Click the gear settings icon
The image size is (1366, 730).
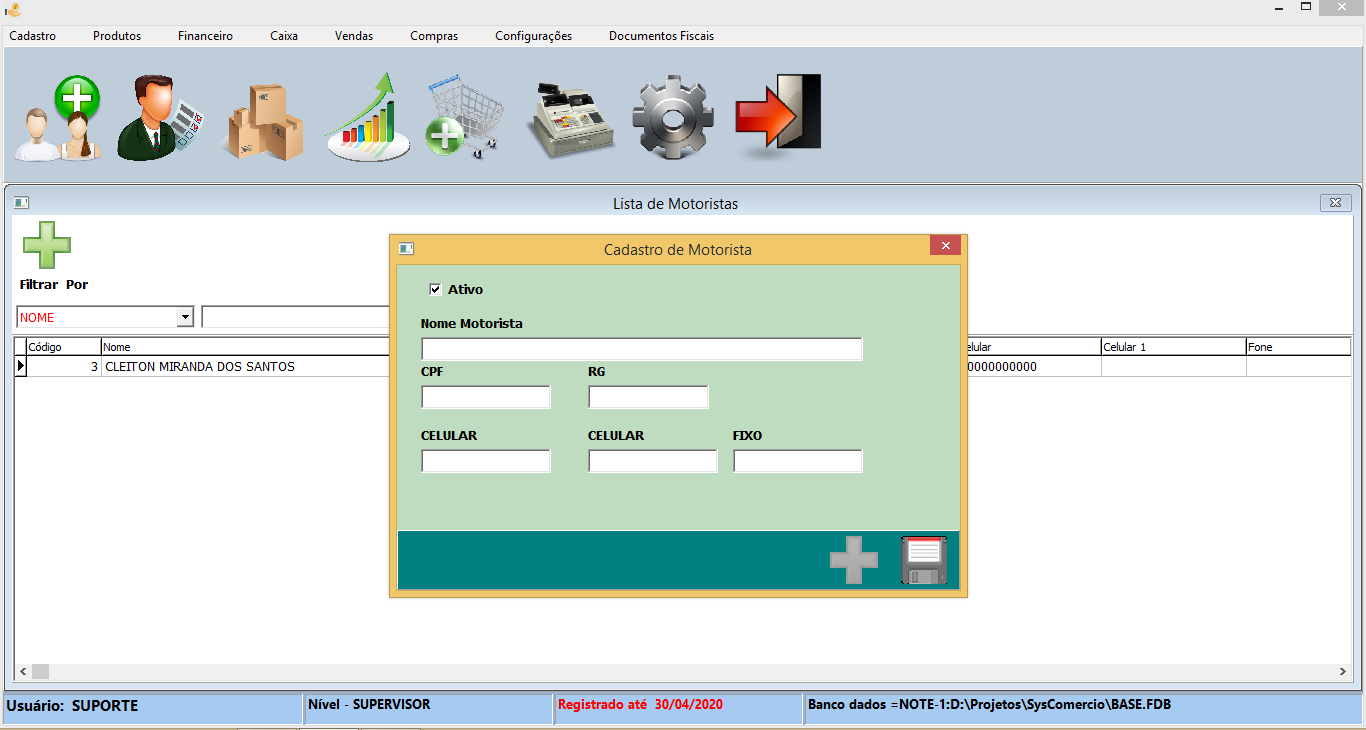(x=673, y=119)
